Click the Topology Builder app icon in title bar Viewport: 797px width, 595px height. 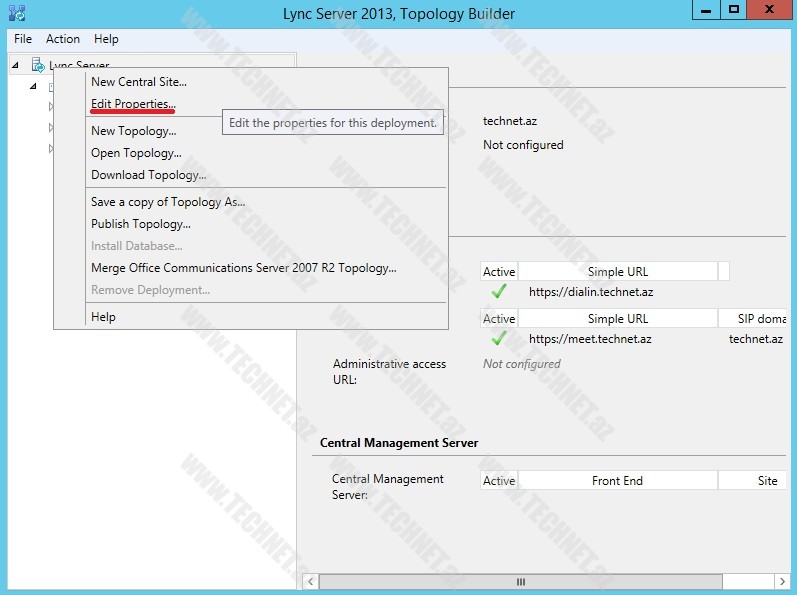click(x=17, y=13)
